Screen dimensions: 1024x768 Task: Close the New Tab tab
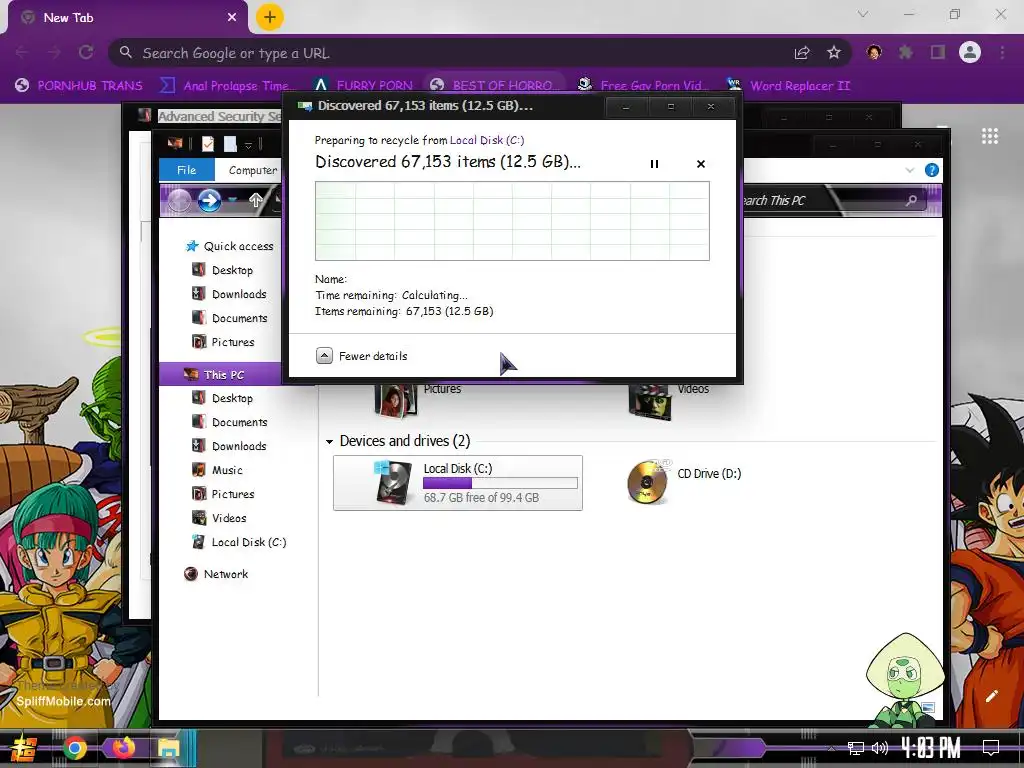pyautogui.click(x=232, y=18)
